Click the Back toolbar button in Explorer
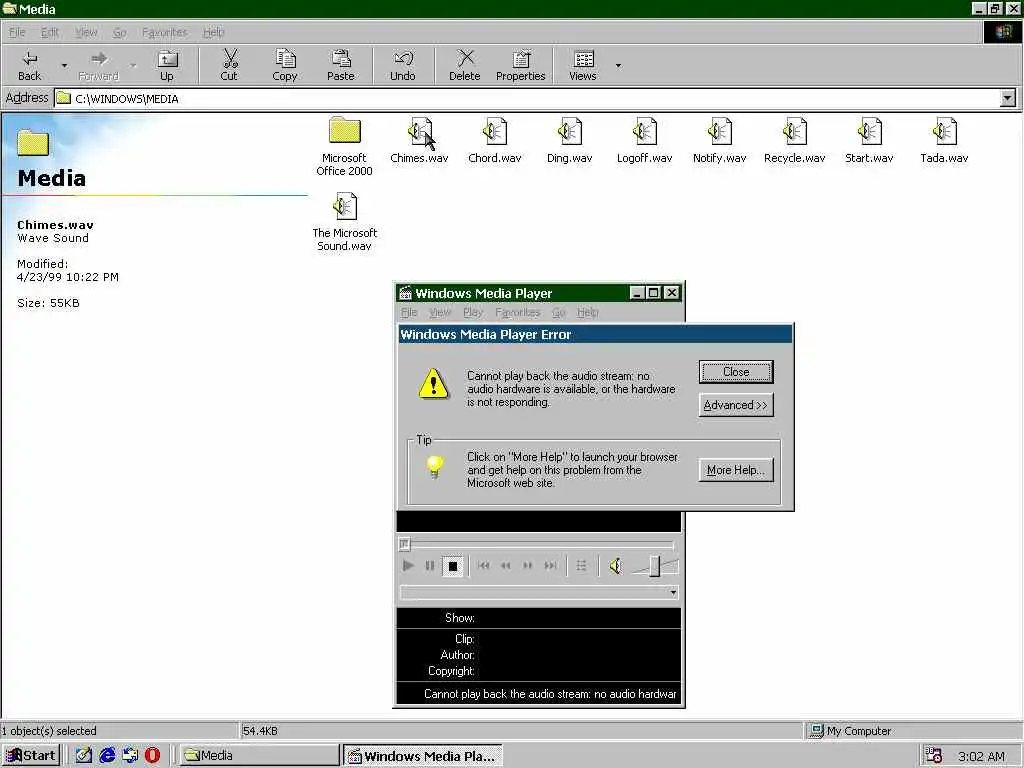 [x=29, y=65]
